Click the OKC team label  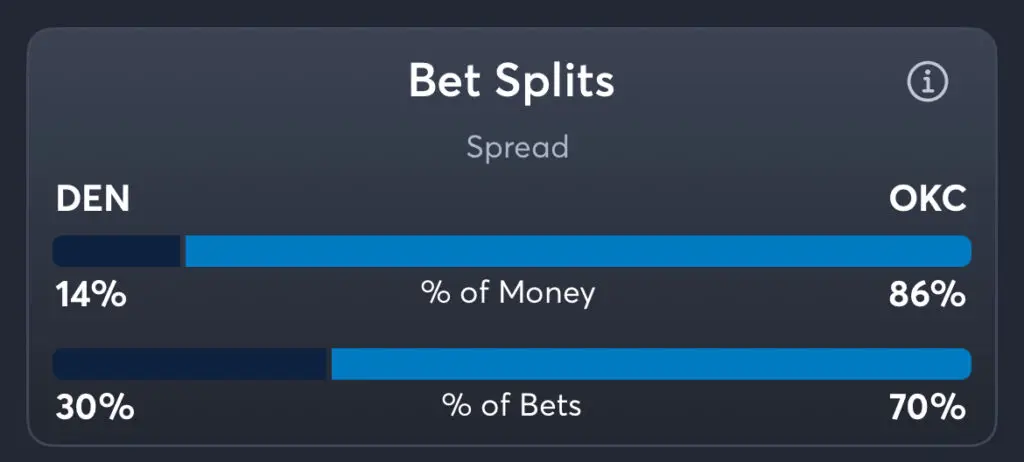click(x=927, y=199)
